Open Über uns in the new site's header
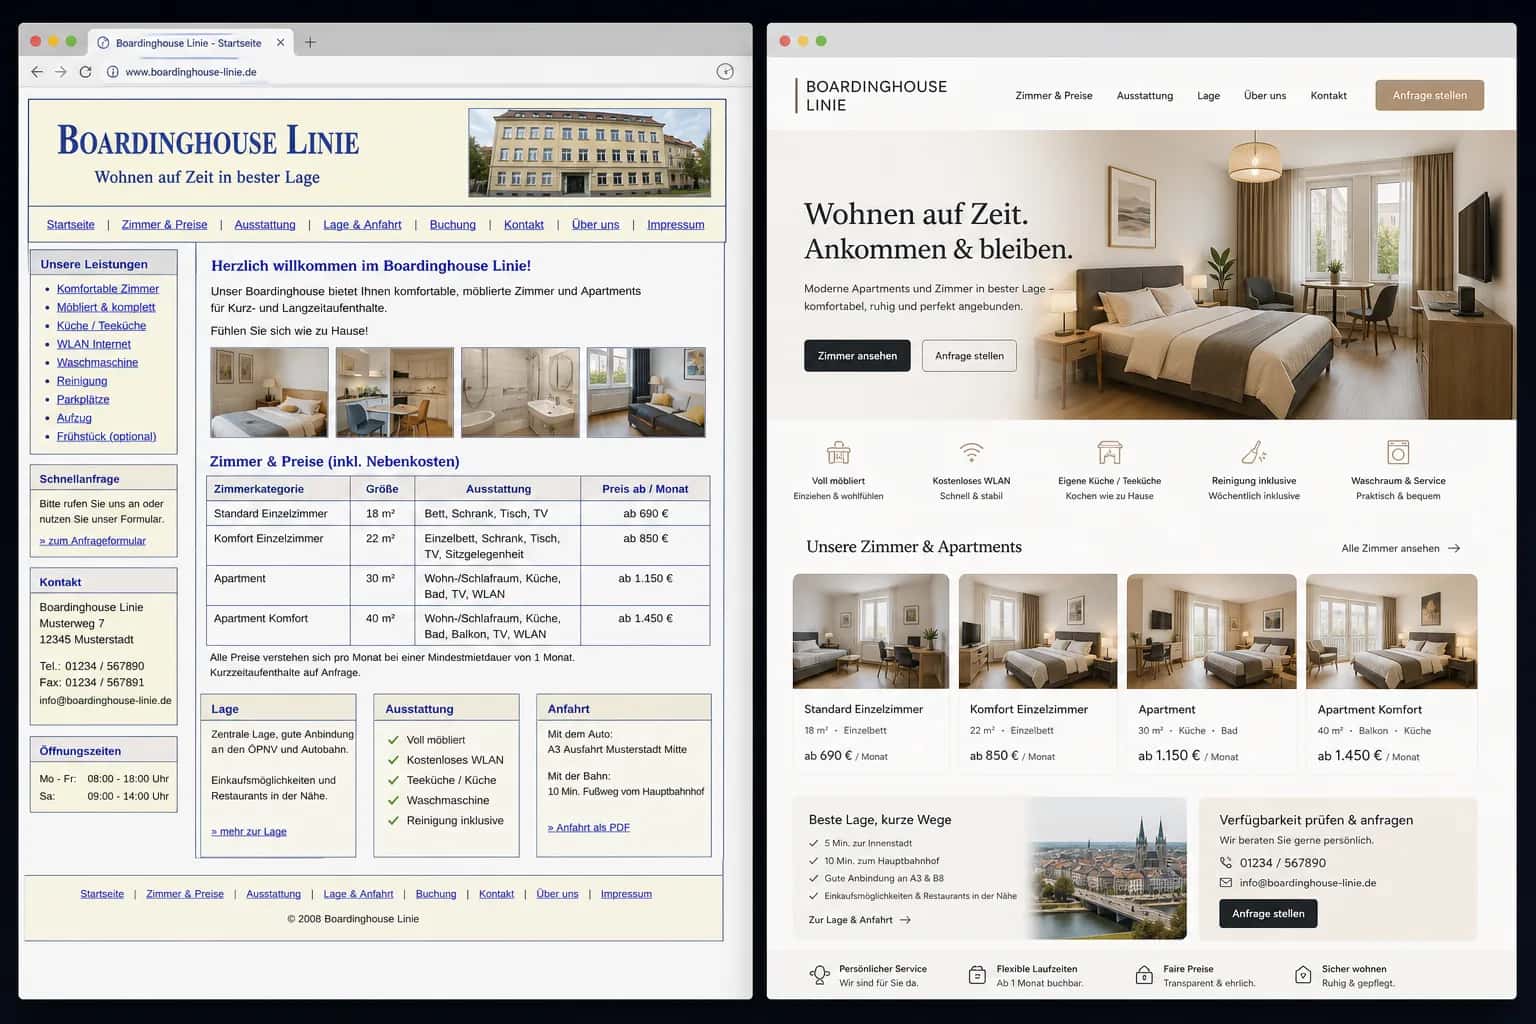This screenshot has width=1536, height=1024. pos(1265,96)
